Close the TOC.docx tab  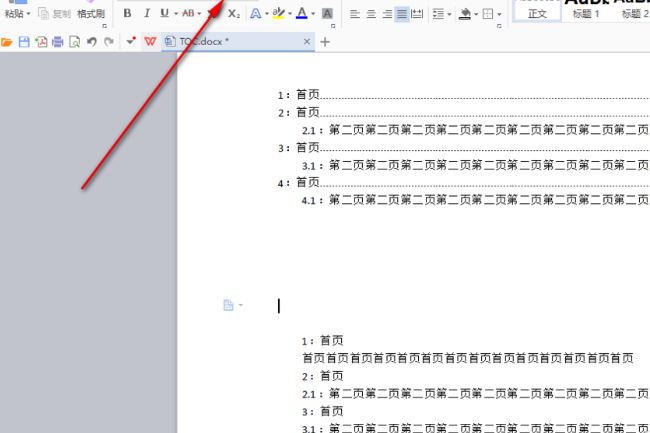(x=307, y=41)
